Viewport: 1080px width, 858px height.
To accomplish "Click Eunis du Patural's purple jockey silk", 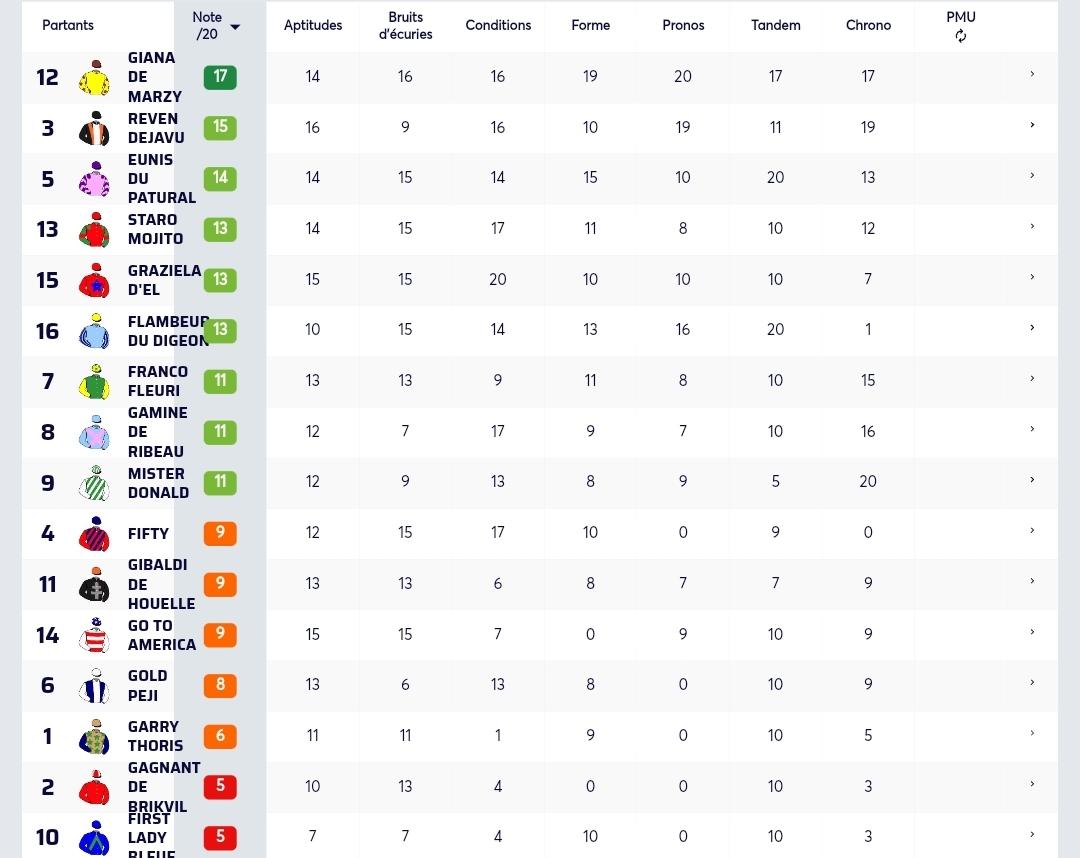I will (95, 179).
